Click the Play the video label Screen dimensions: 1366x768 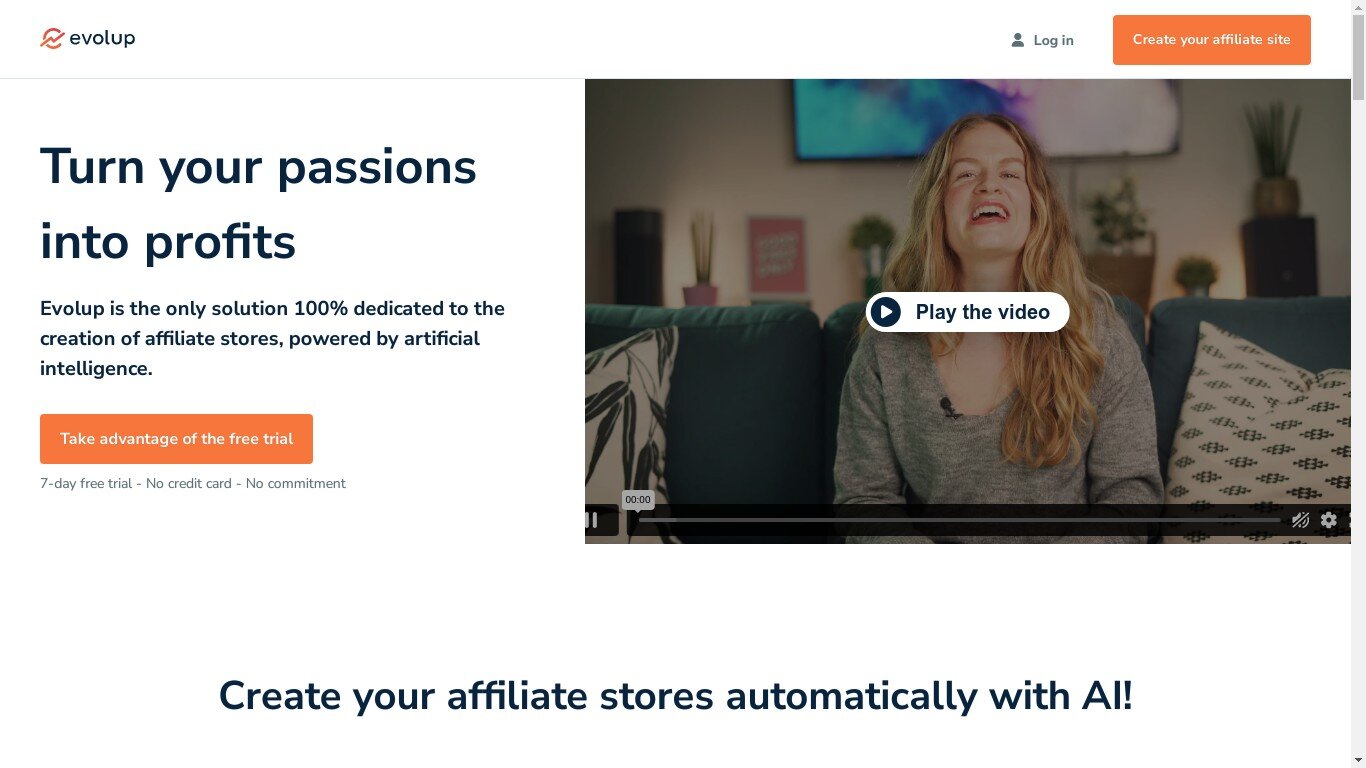click(x=982, y=312)
